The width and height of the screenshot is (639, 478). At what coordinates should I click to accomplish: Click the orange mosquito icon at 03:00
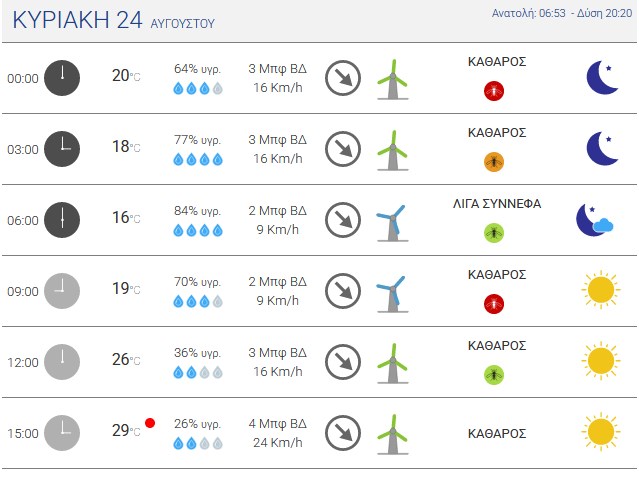494,162
